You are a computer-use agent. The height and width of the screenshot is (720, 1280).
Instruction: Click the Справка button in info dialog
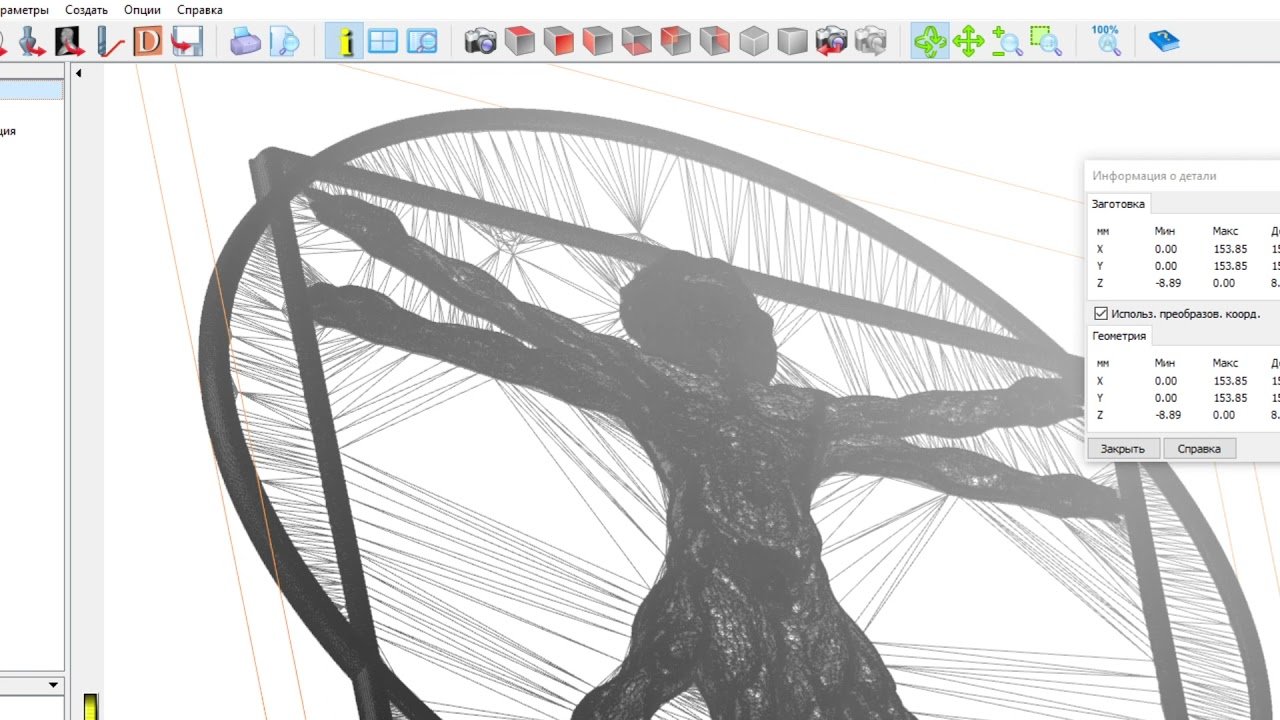(1199, 448)
